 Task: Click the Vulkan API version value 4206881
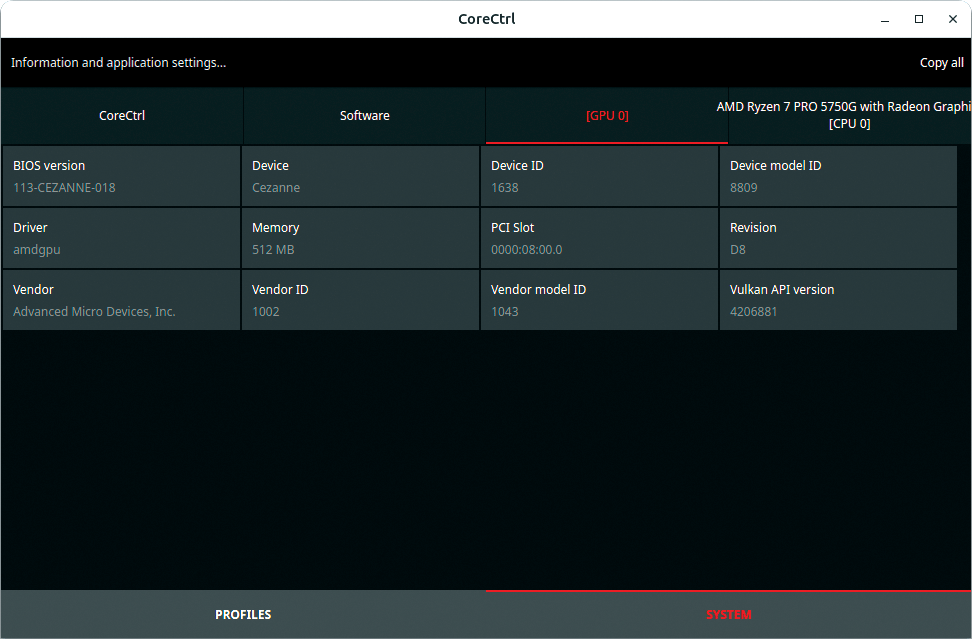753,312
